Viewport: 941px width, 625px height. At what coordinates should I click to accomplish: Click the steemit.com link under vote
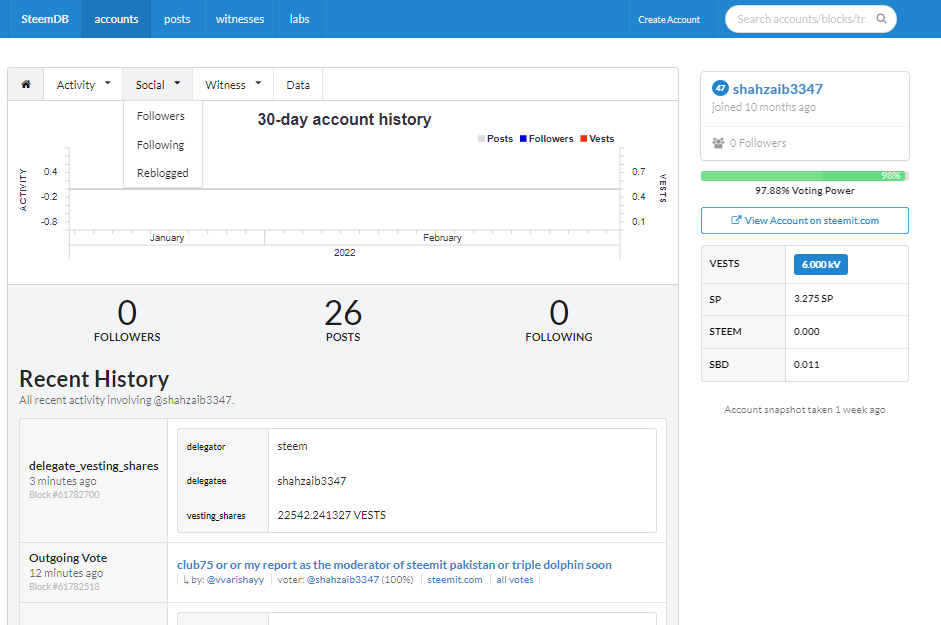coord(455,580)
